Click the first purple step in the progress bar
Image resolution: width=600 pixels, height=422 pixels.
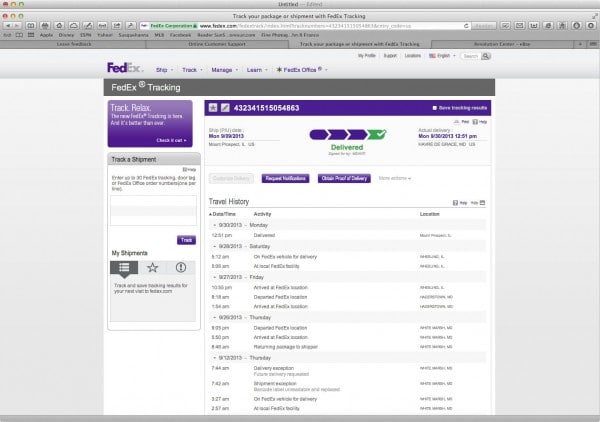tap(319, 135)
